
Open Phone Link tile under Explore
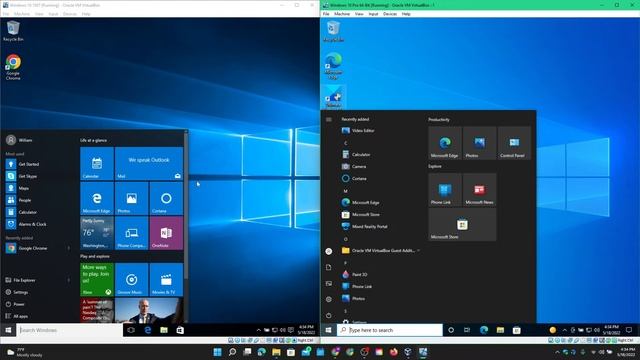[x=445, y=189]
